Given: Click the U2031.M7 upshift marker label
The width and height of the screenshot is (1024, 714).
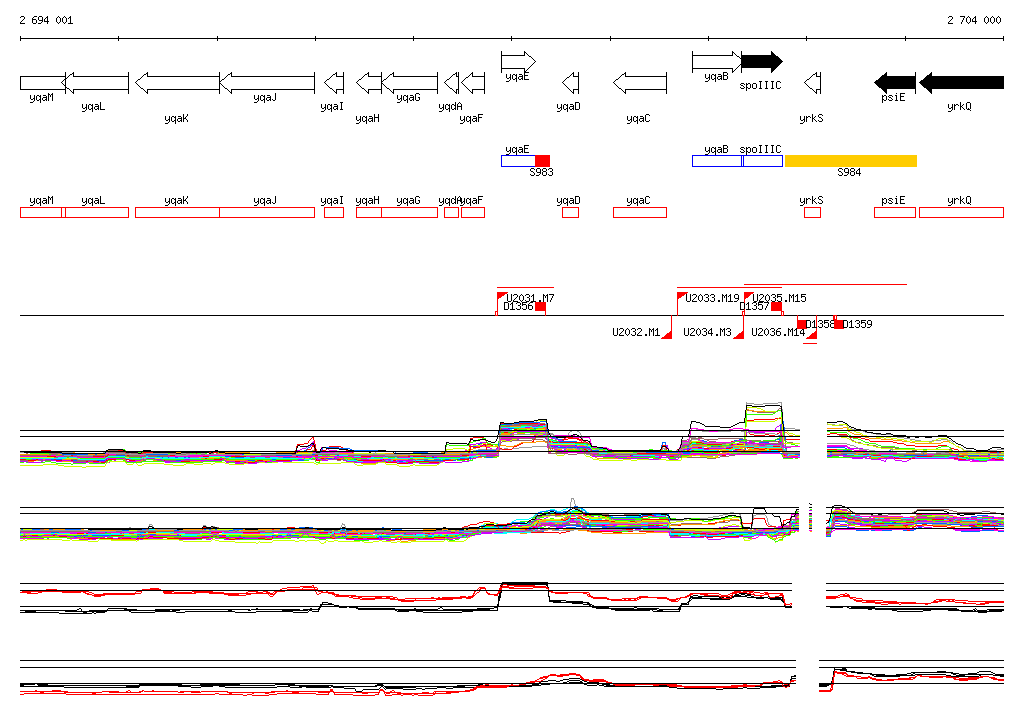Looking at the screenshot, I should point(530,298).
